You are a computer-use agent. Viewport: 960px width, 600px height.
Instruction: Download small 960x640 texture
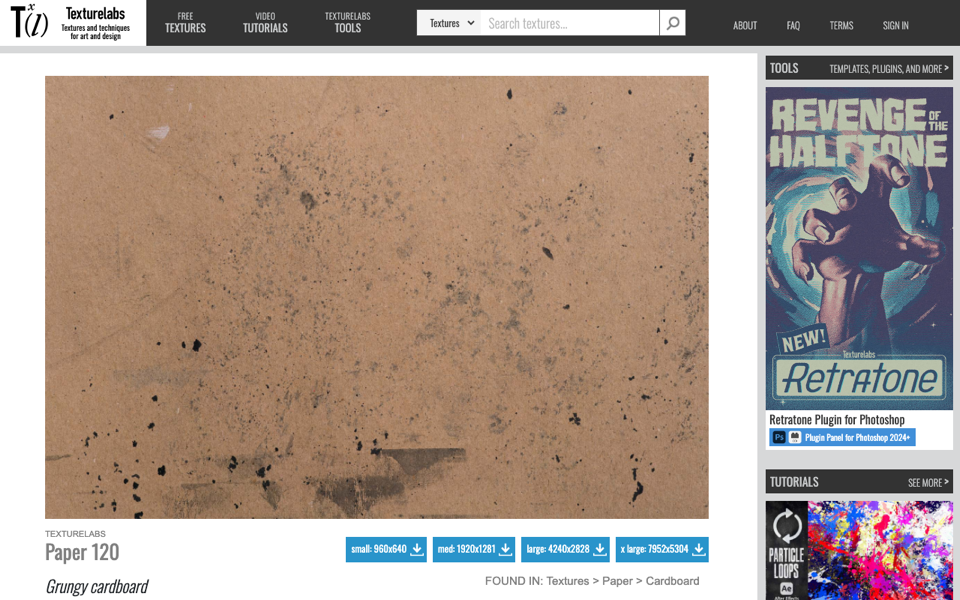[386, 549]
